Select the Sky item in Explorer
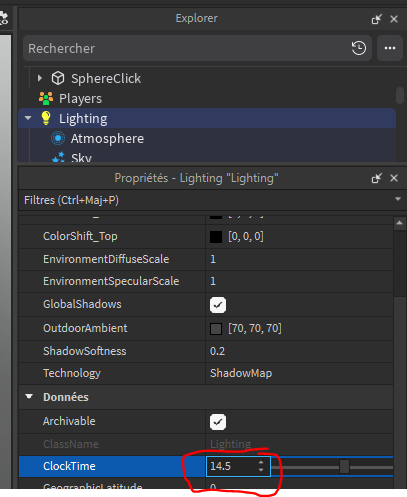This screenshot has height=497, width=407. 81,157
